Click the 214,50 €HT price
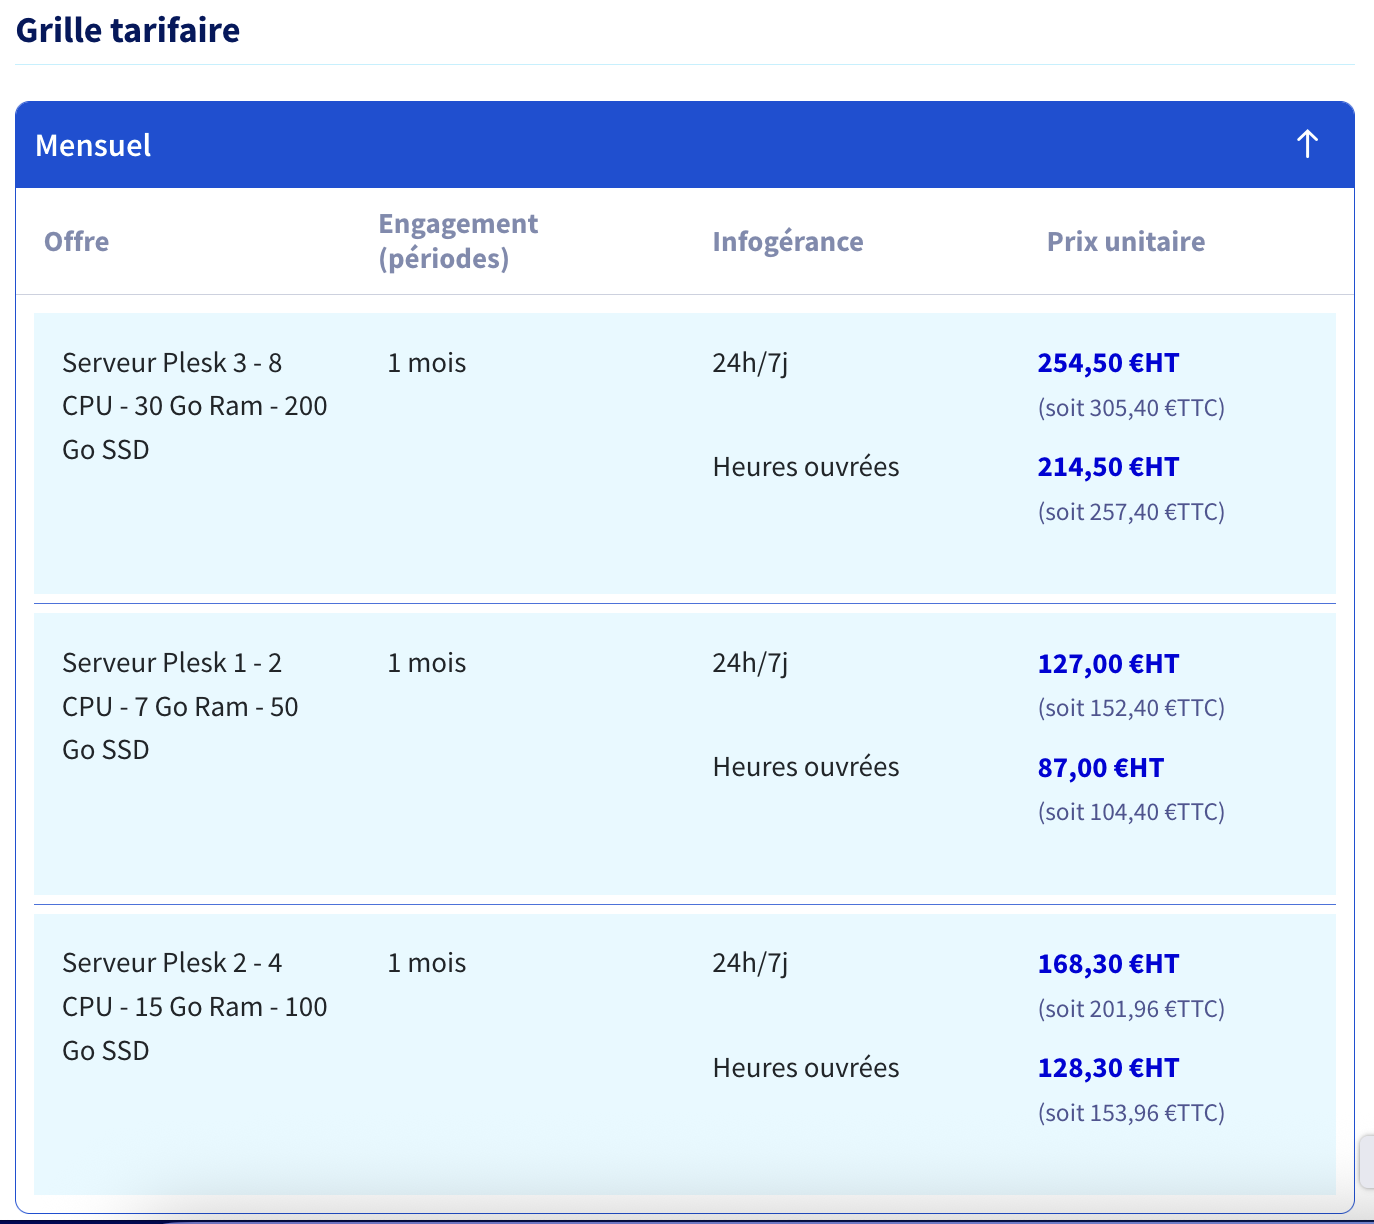Screen dimensions: 1374x1224 [x=1108, y=467]
